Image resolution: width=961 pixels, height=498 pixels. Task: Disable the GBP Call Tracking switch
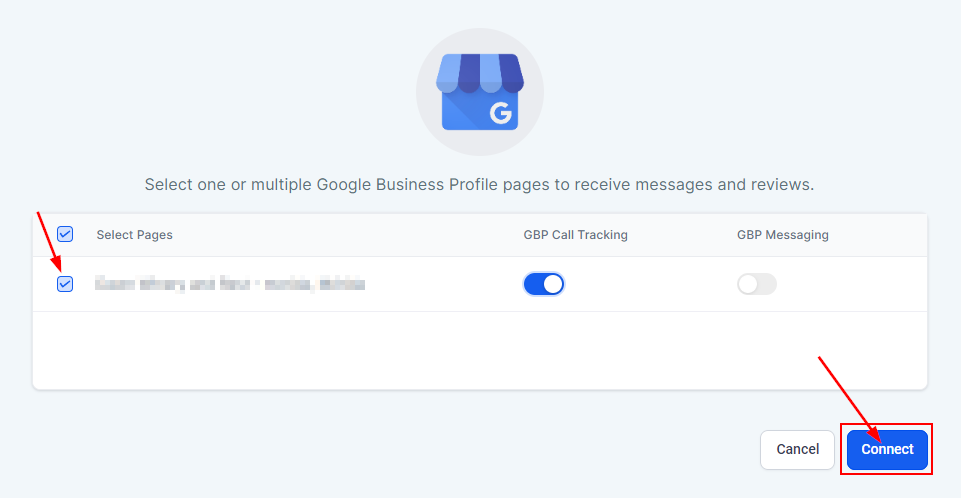(543, 284)
